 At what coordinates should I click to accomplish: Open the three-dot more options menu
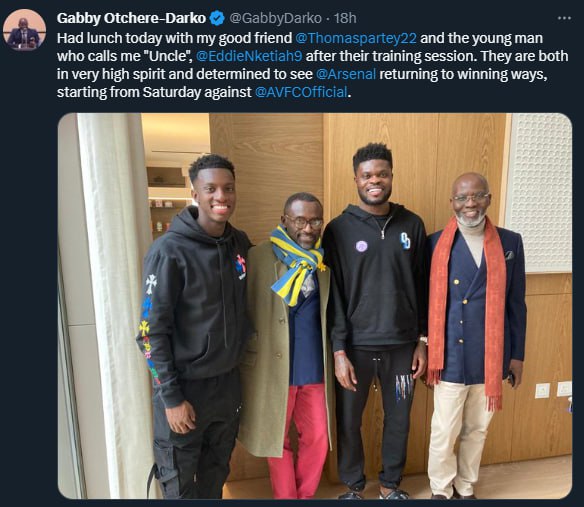tap(564, 18)
